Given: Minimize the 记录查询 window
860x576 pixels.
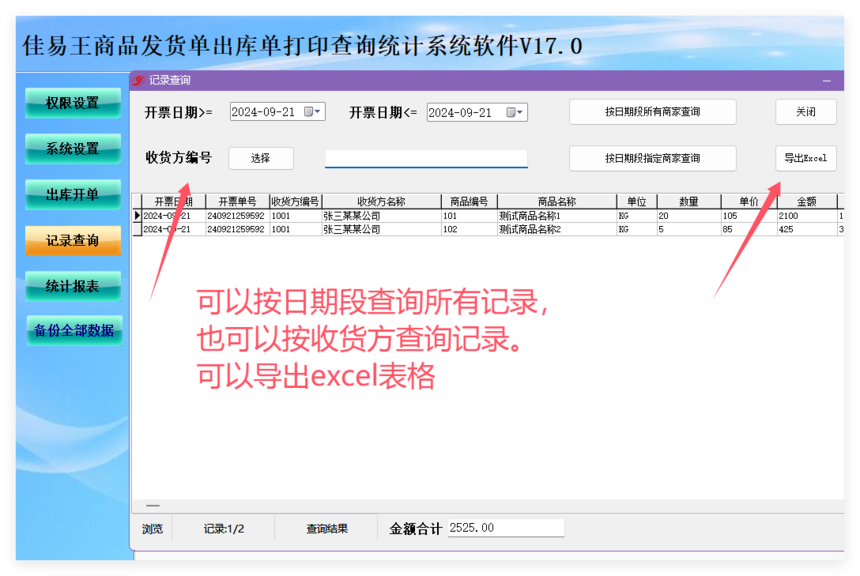Looking at the screenshot, I should click(827, 81).
